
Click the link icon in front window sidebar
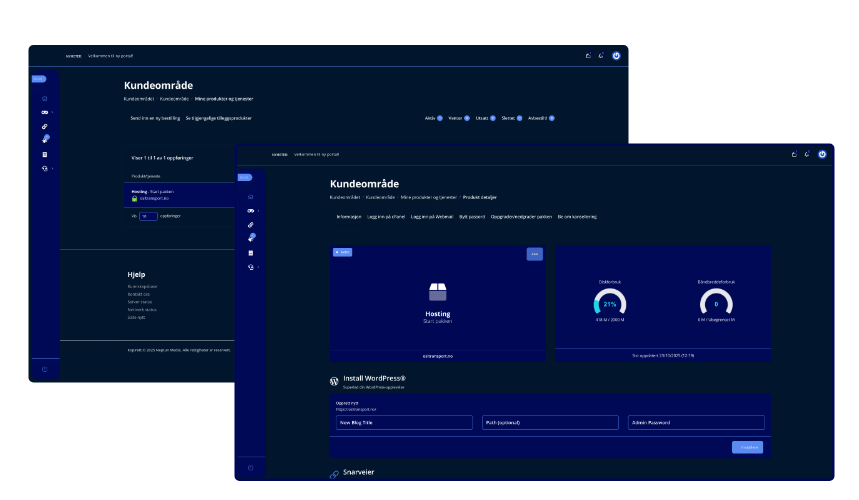tap(250, 224)
